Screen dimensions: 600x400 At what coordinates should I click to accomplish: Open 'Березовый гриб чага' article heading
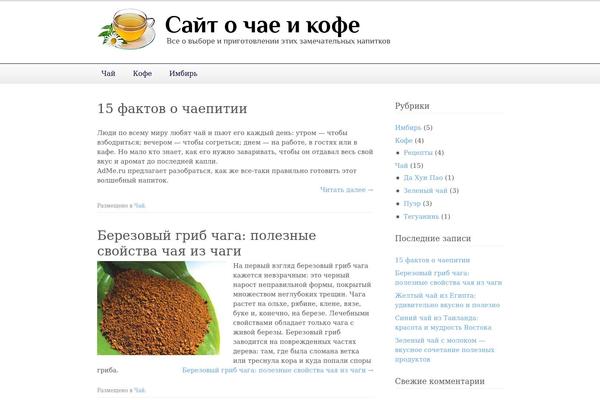point(207,243)
